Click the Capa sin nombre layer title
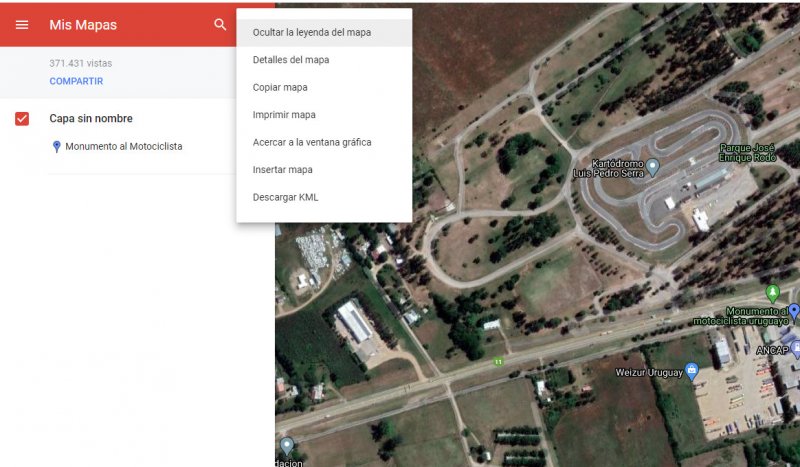The width and height of the screenshot is (800, 467). click(91, 118)
